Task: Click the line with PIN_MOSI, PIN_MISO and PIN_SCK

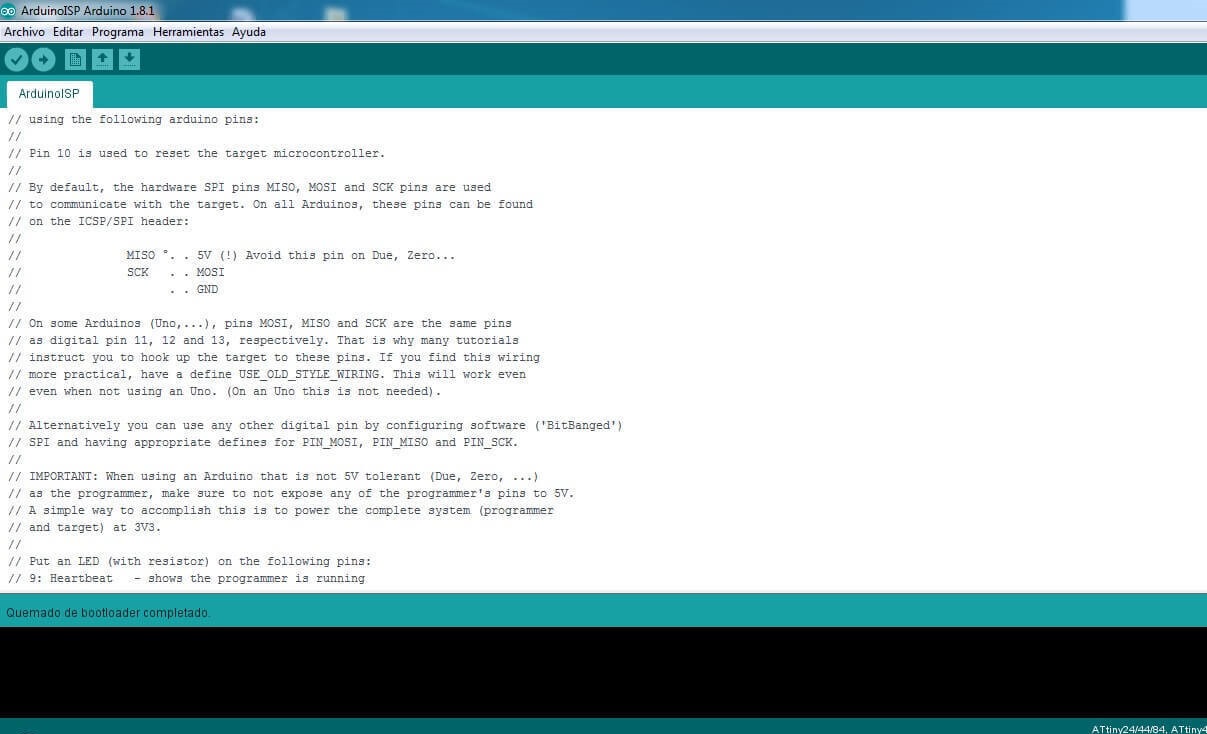Action: (264, 442)
